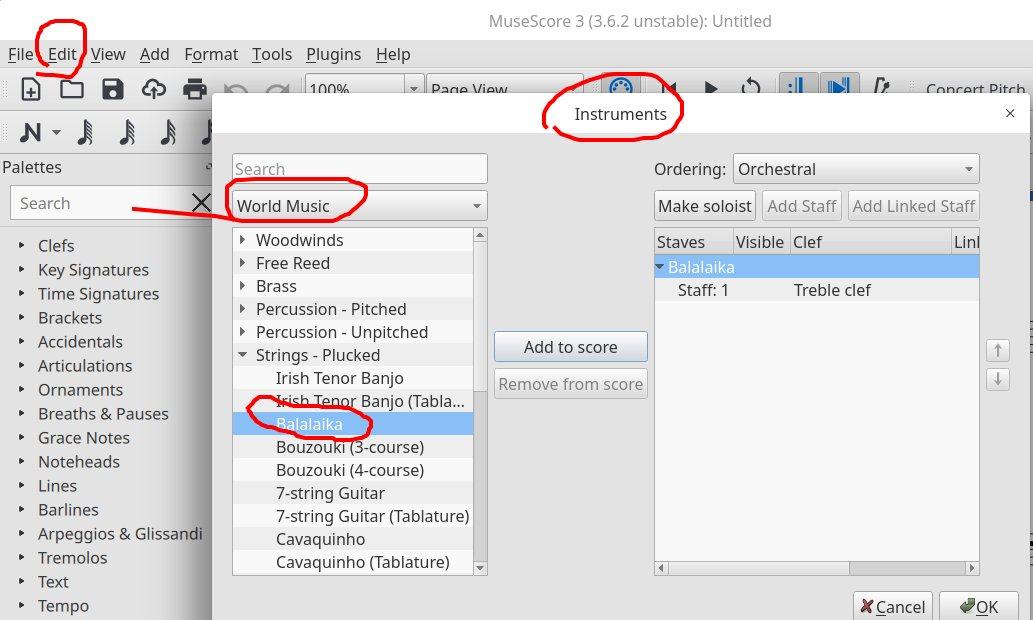Collapse the Balalaika staves entry

659,267
